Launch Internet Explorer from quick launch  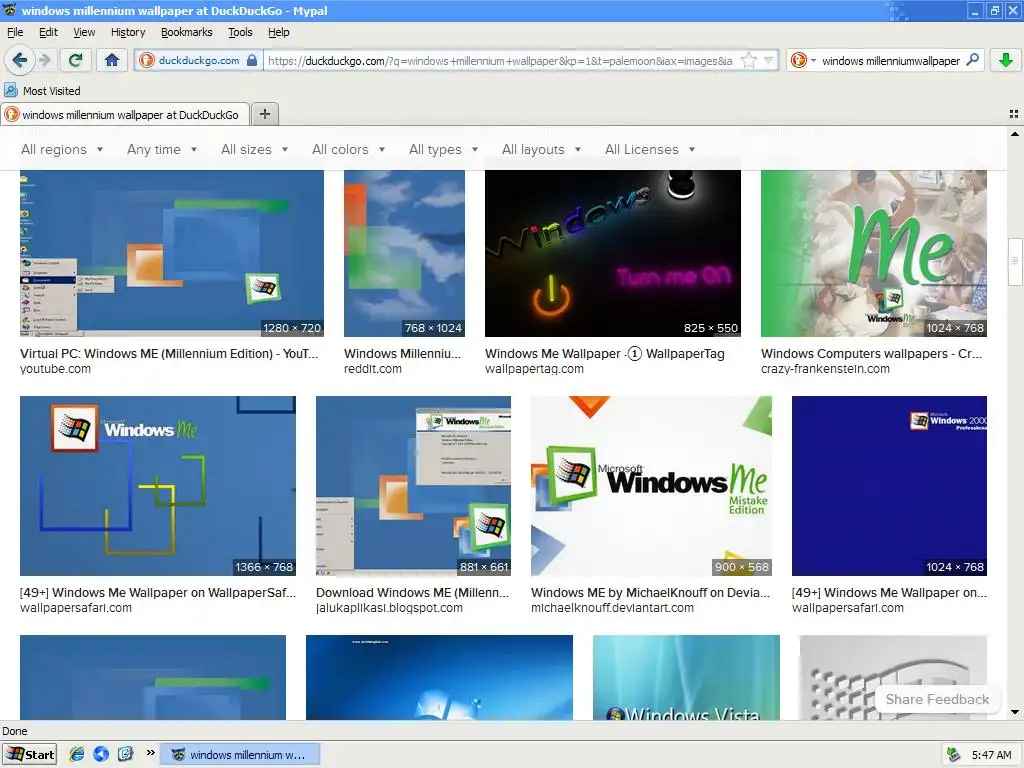[x=76, y=754]
